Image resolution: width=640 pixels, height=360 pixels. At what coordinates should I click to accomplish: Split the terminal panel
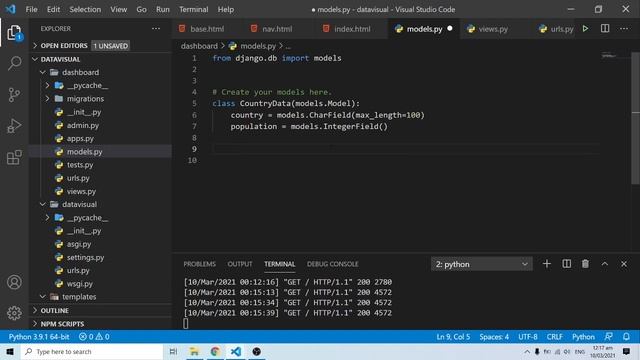point(567,264)
